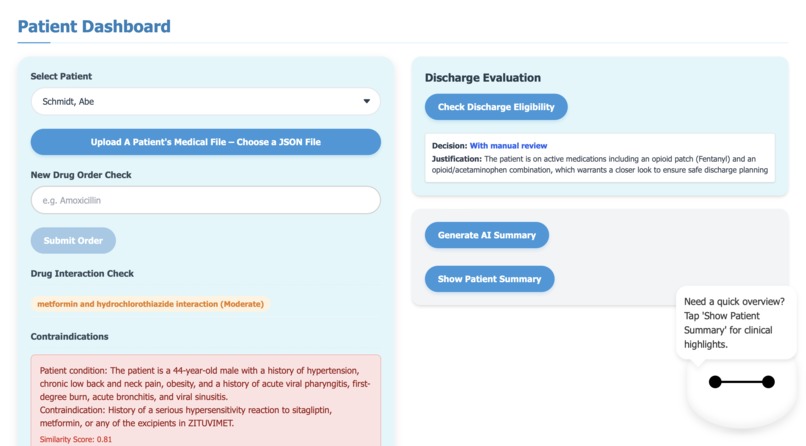Click the discharge Justification paragraph
The width and height of the screenshot is (806, 446).
point(600,164)
